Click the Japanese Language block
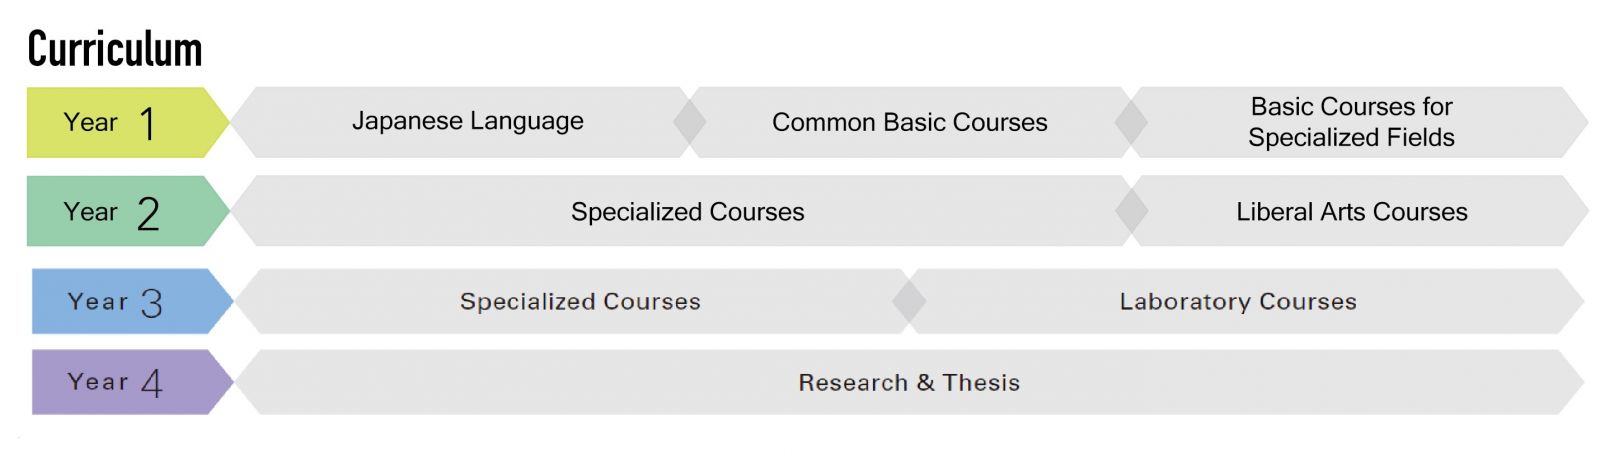 pyautogui.click(x=467, y=122)
